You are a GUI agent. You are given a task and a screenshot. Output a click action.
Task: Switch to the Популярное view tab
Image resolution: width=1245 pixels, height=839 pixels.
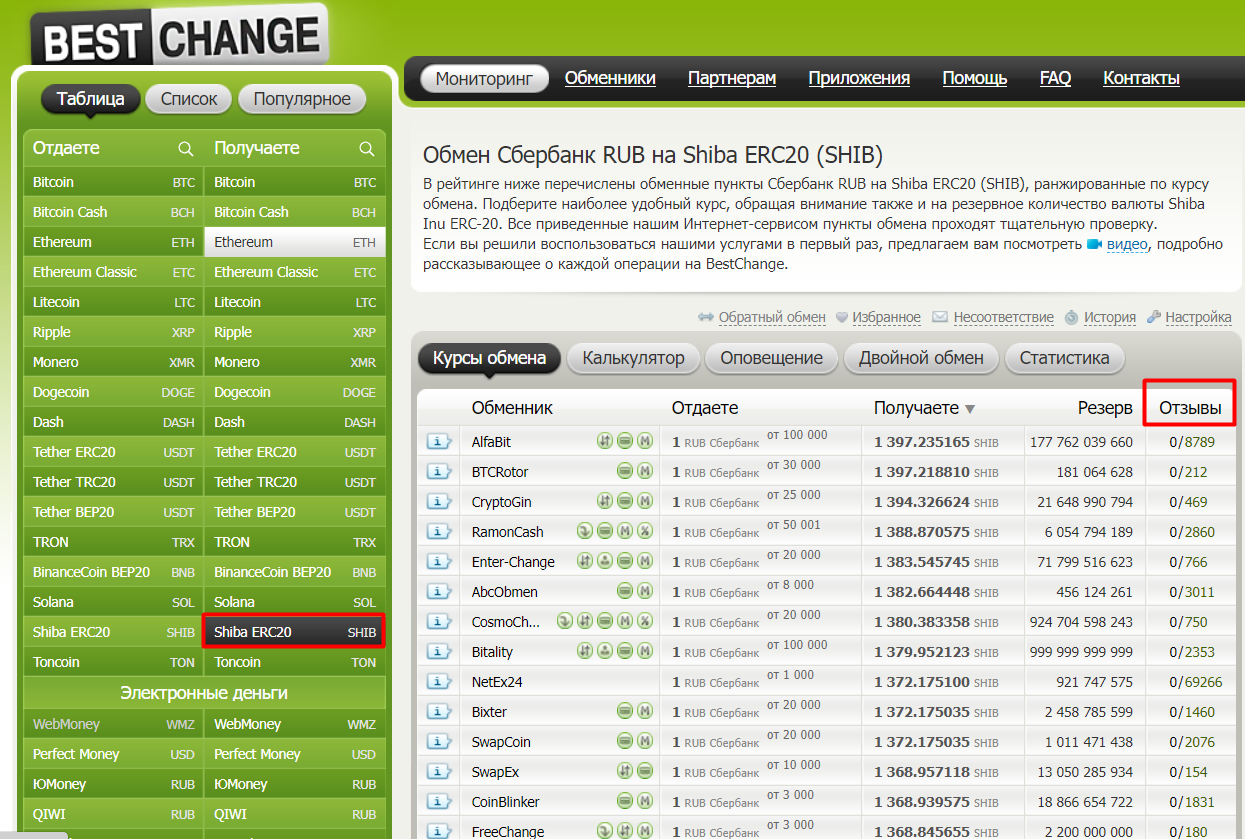pyautogui.click(x=302, y=99)
